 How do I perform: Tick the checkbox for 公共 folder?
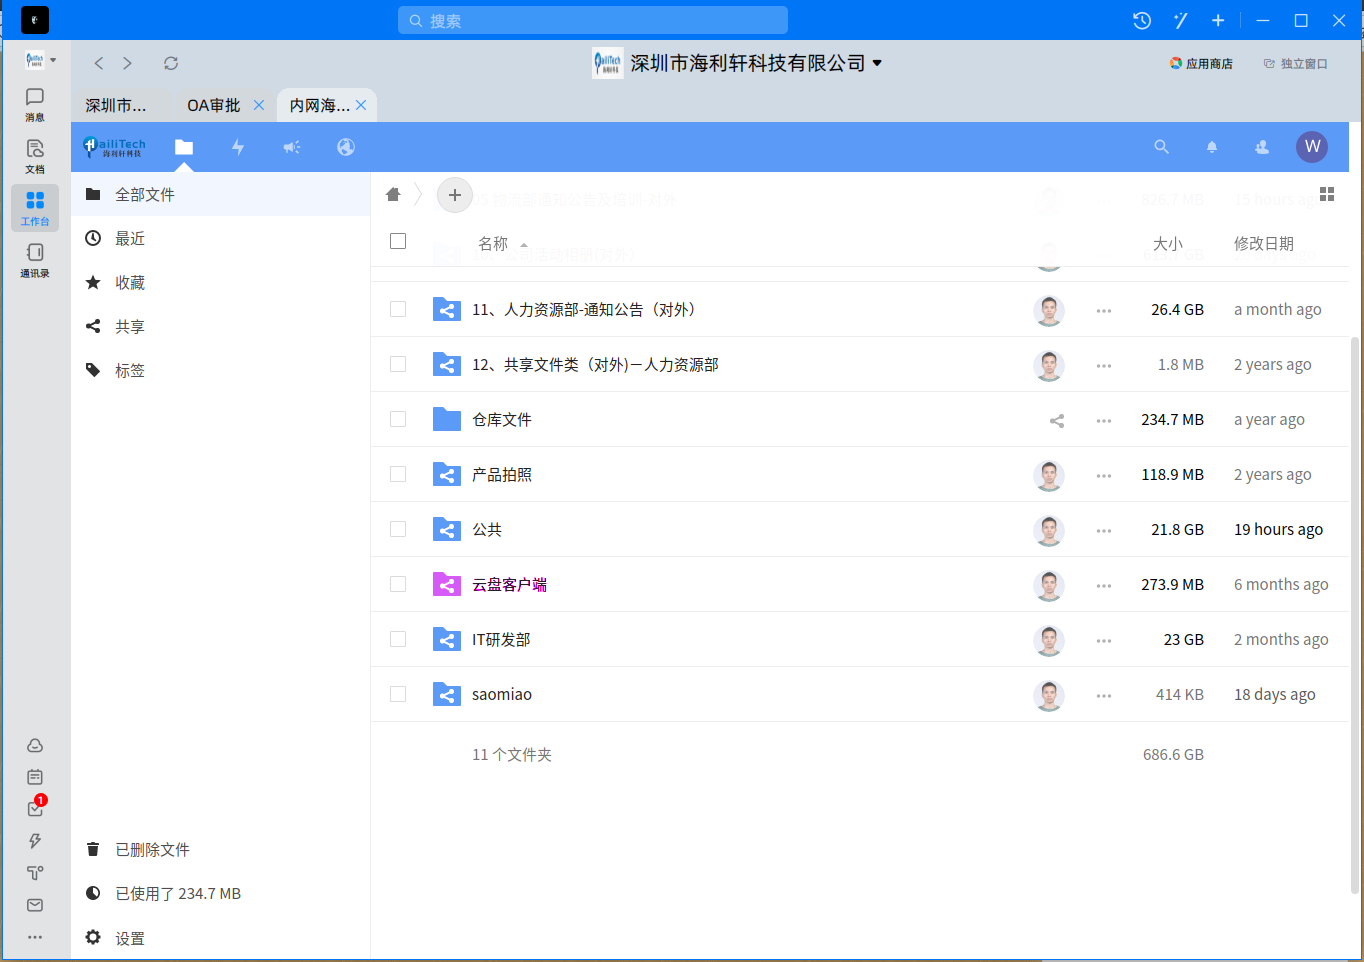398,529
